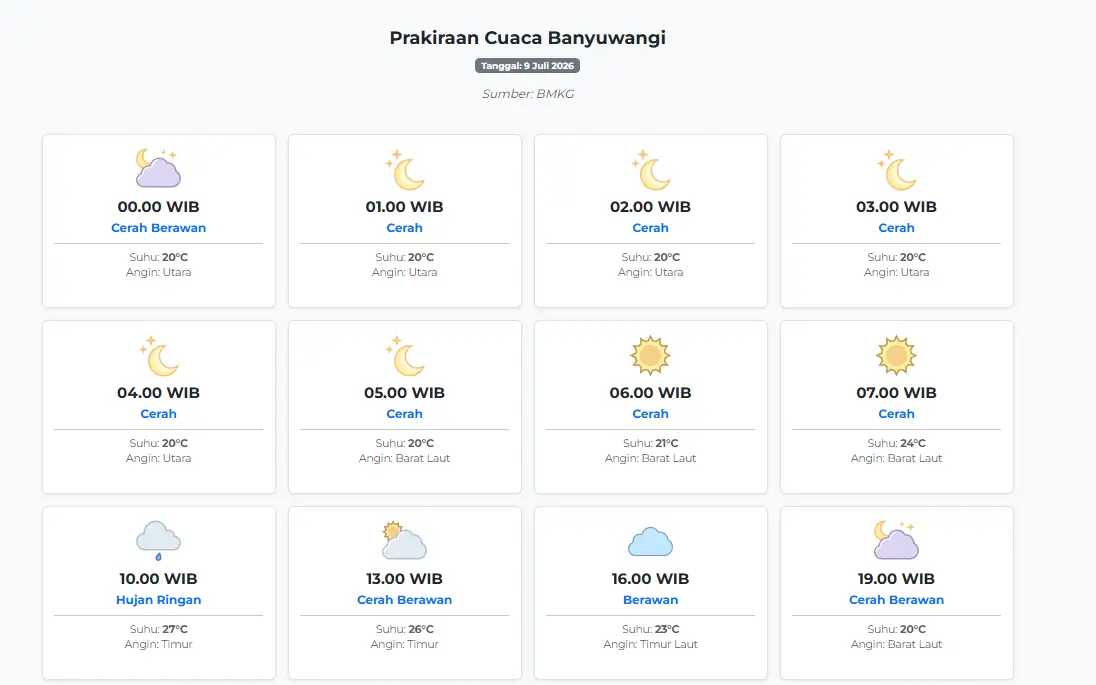Click the moon icon above 01.00 WIB

[x=405, y=170]
